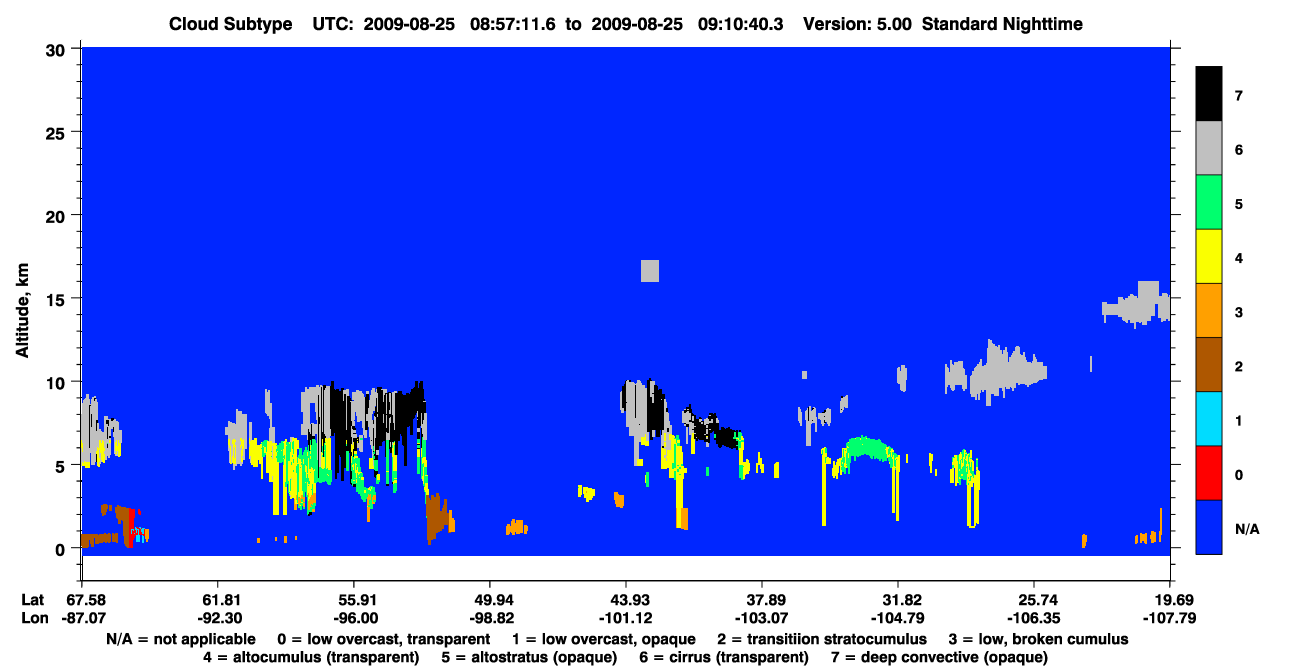Click legend text '5 = altostratus (opaque)'
This screenshot has width=1300, height=667.
point(532,657)
